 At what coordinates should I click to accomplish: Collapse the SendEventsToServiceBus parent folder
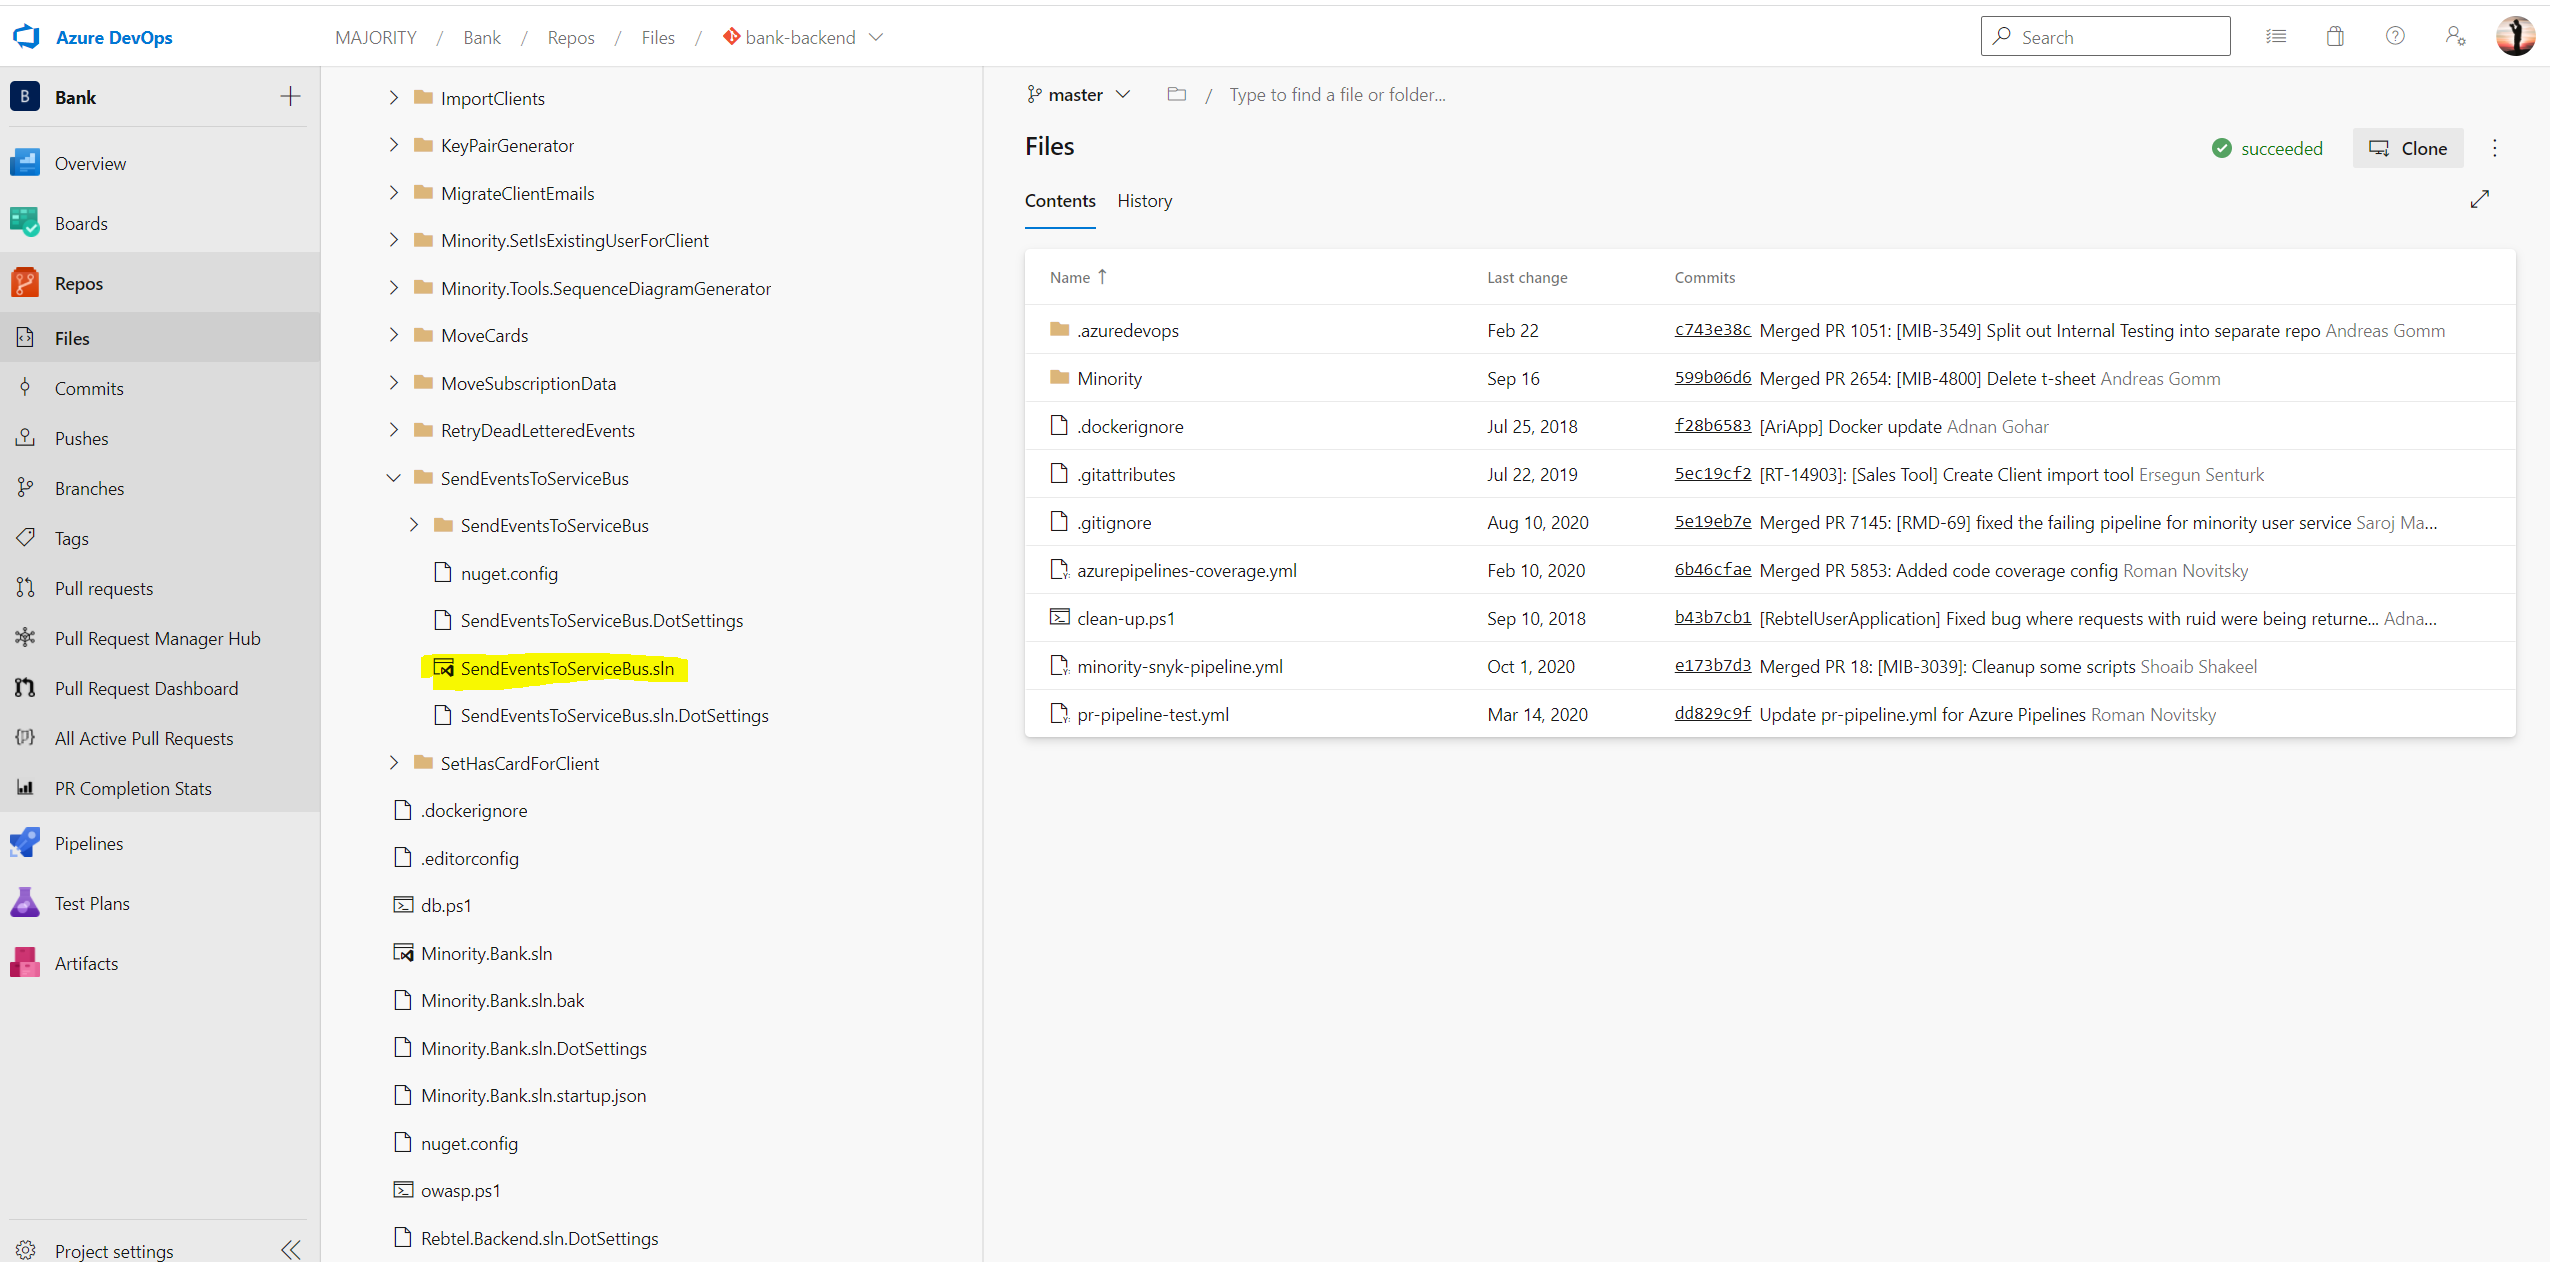click(x=394, y=478)
